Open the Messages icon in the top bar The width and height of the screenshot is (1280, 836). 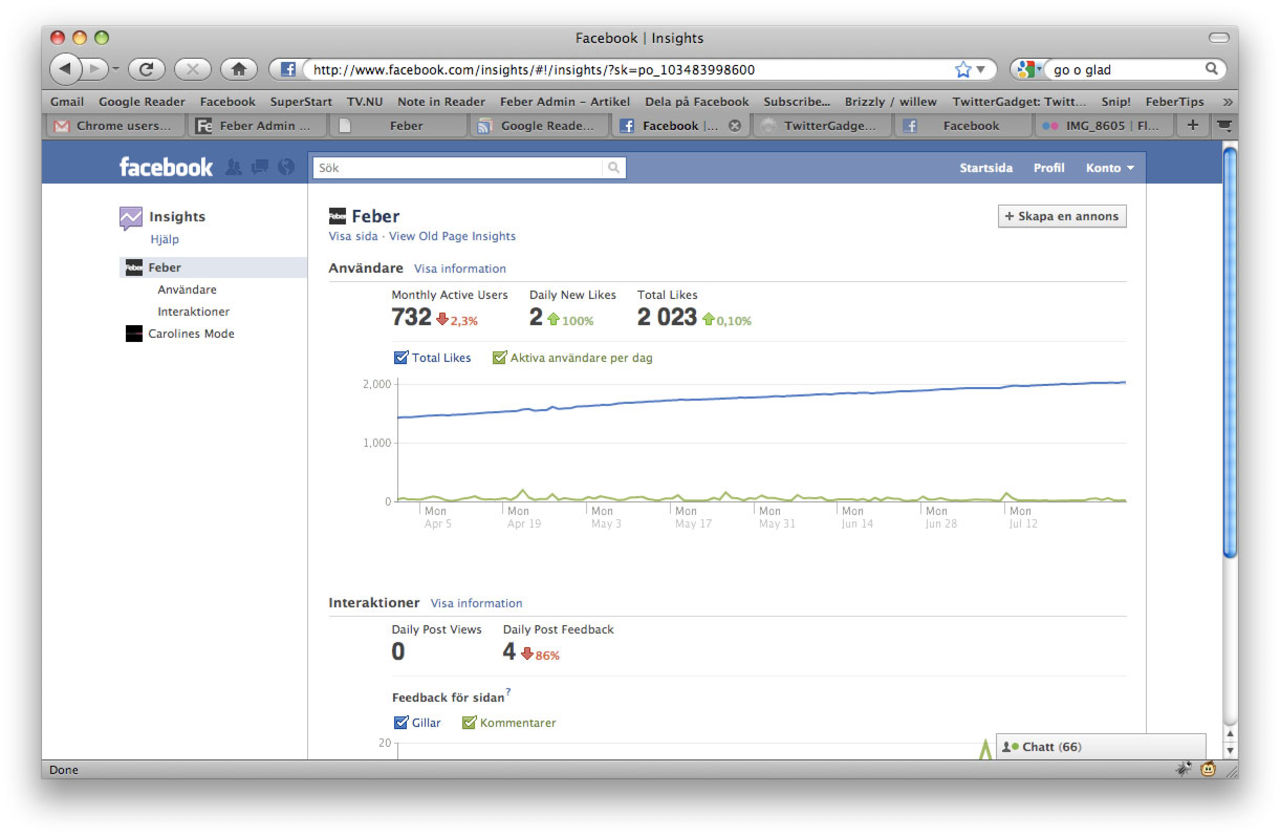tap(258, 167)
